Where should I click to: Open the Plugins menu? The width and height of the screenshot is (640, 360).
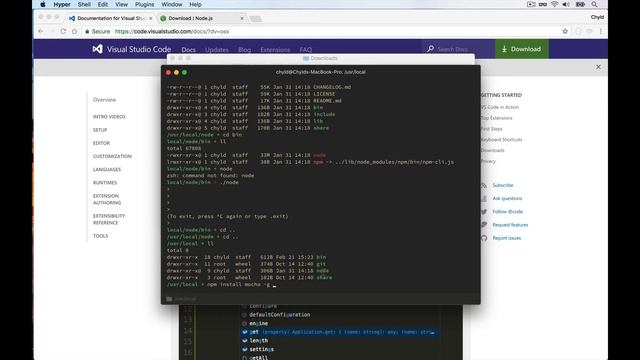click(144, 4)
